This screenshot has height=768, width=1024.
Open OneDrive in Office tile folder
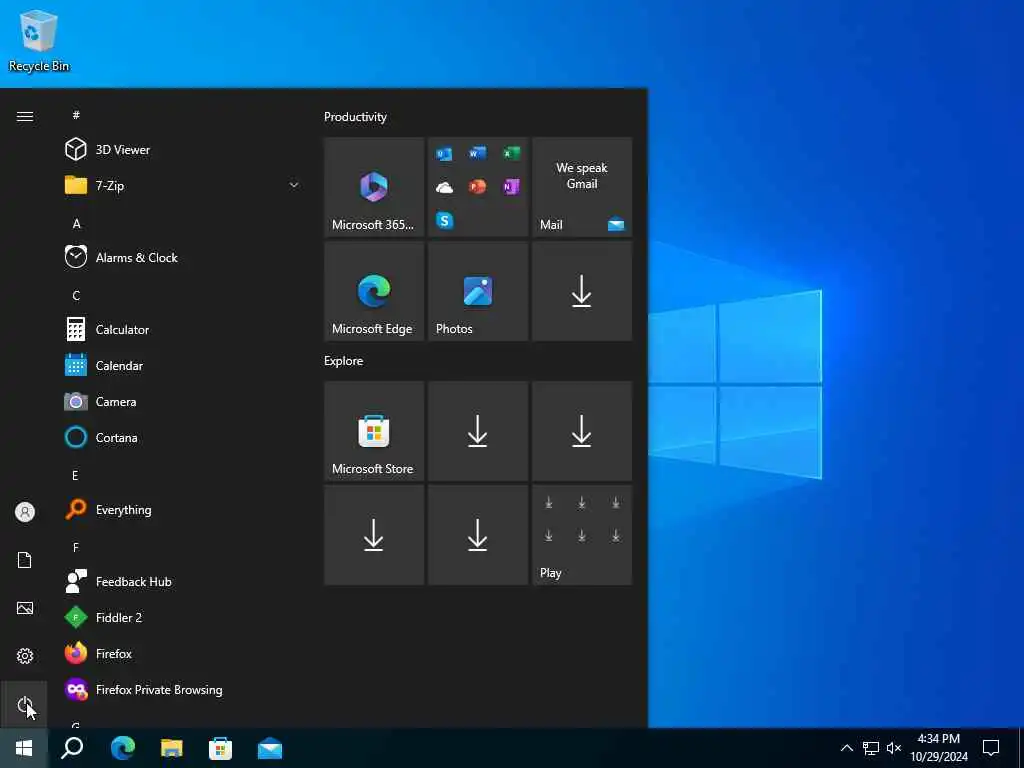tap(444, 187)
